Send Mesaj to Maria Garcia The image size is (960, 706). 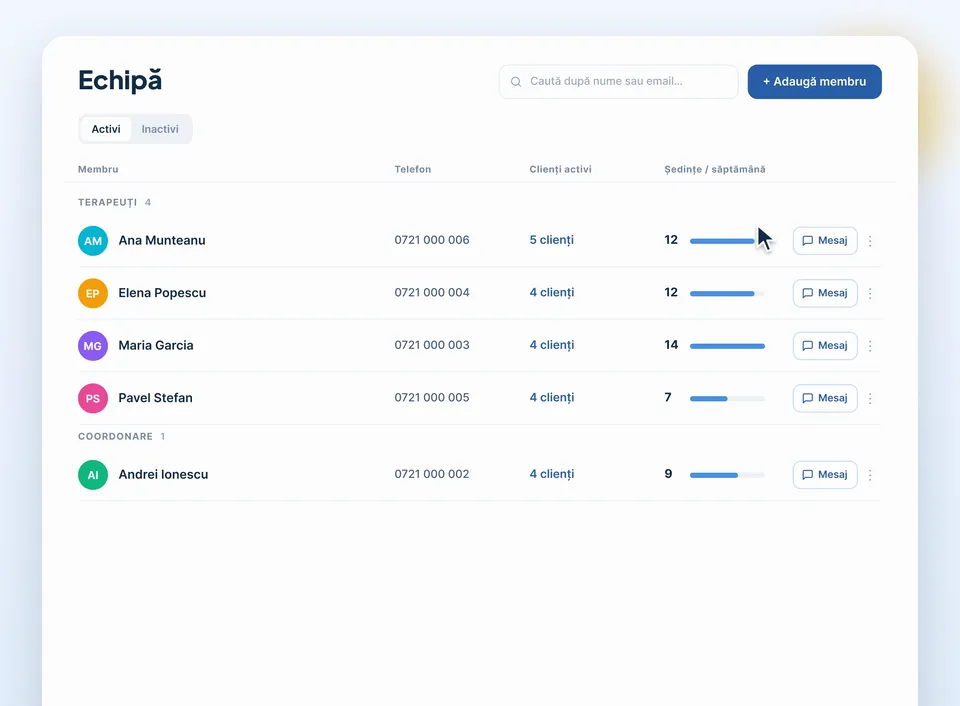click(x=825, y=346)
